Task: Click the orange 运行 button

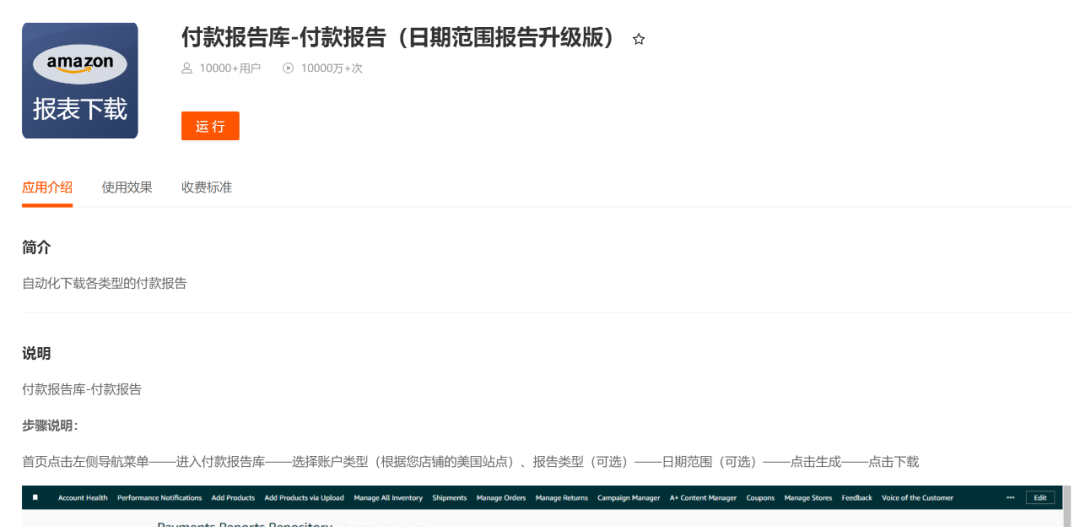Action: pos(210,126)
